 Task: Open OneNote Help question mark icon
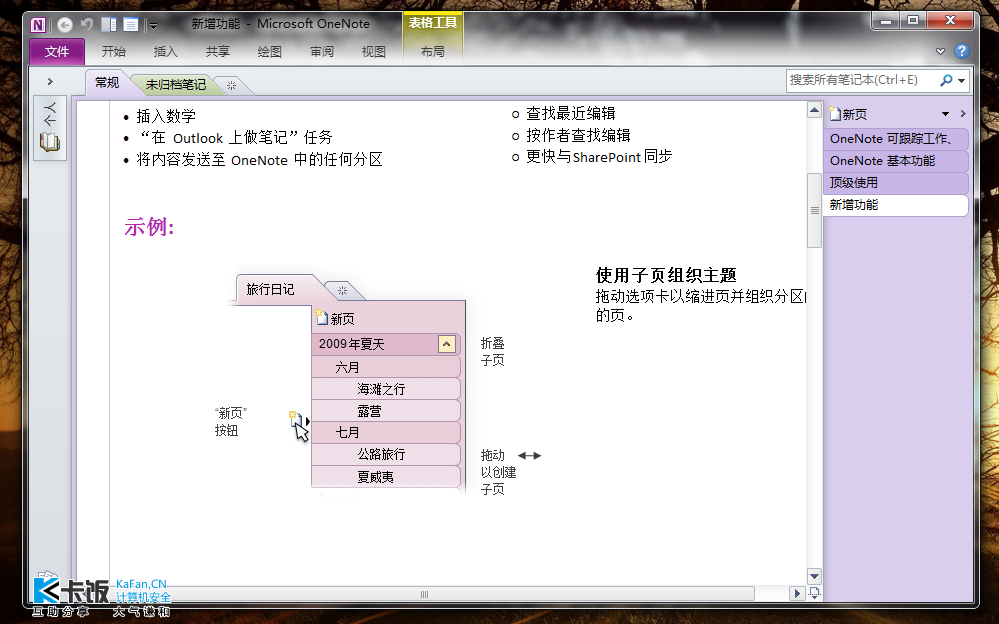961,51
